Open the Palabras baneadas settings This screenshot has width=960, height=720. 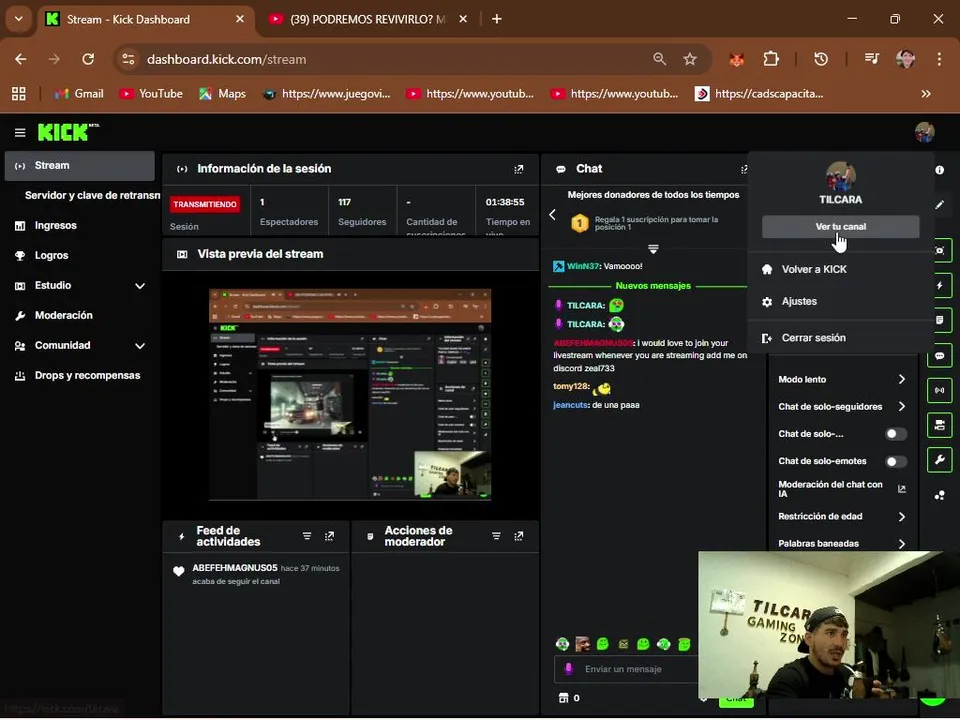pos(841,544)
